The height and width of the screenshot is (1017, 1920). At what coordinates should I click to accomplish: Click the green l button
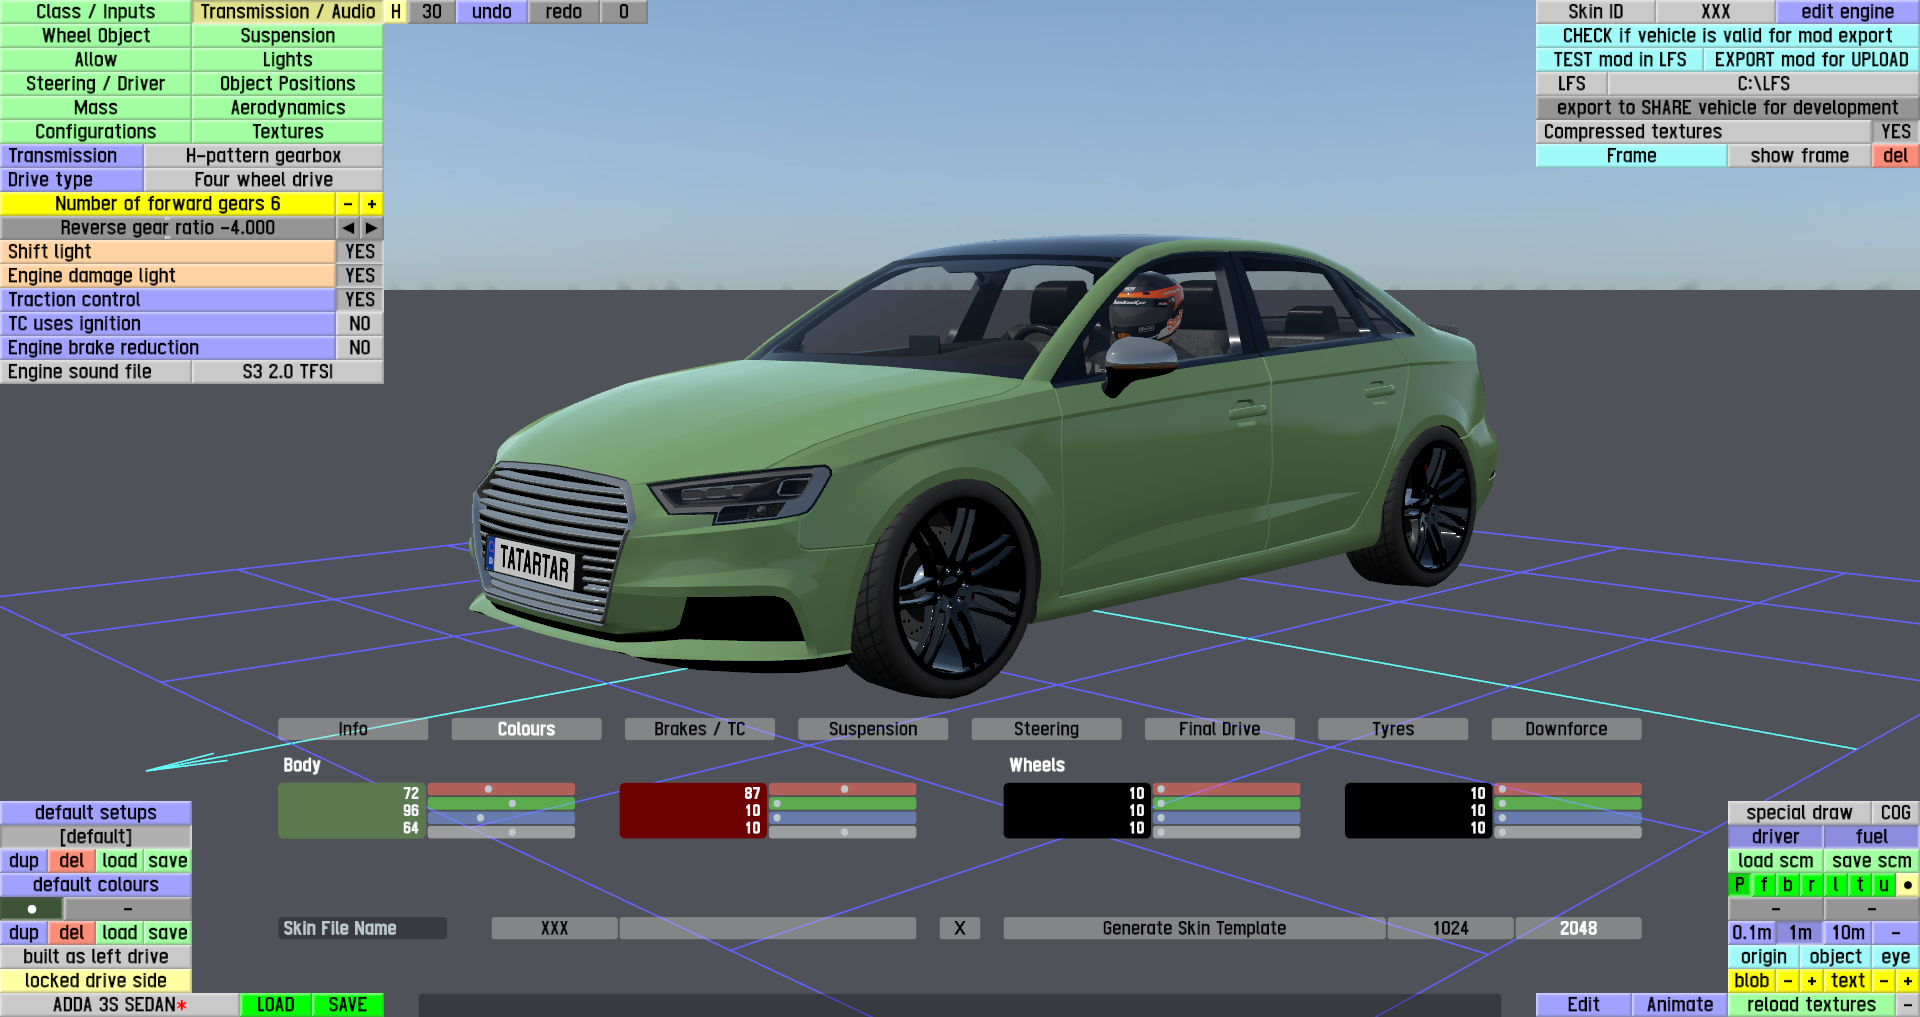click(1836, 885)
